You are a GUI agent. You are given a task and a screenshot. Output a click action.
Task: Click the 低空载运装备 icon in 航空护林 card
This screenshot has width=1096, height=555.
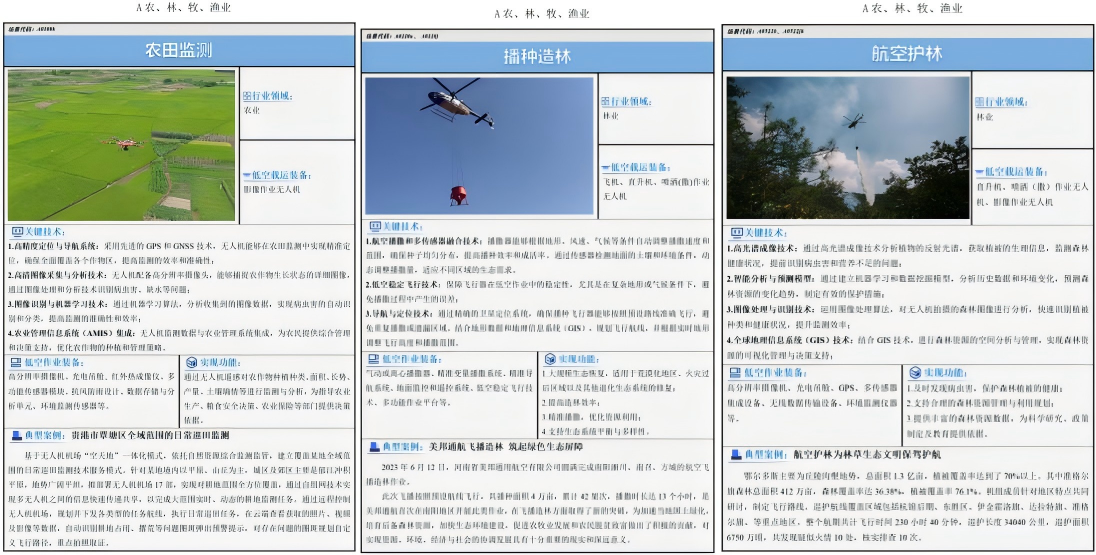coord(980,171)
